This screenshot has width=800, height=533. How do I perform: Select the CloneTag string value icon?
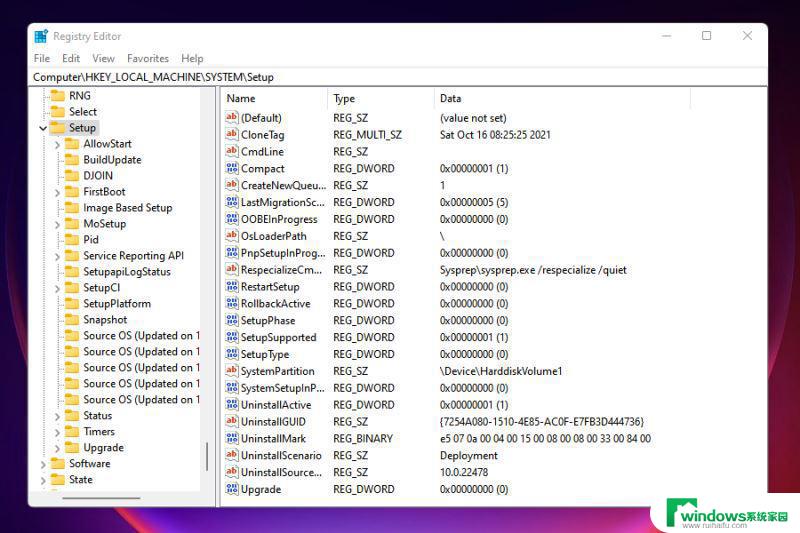(x=232, y=135)
